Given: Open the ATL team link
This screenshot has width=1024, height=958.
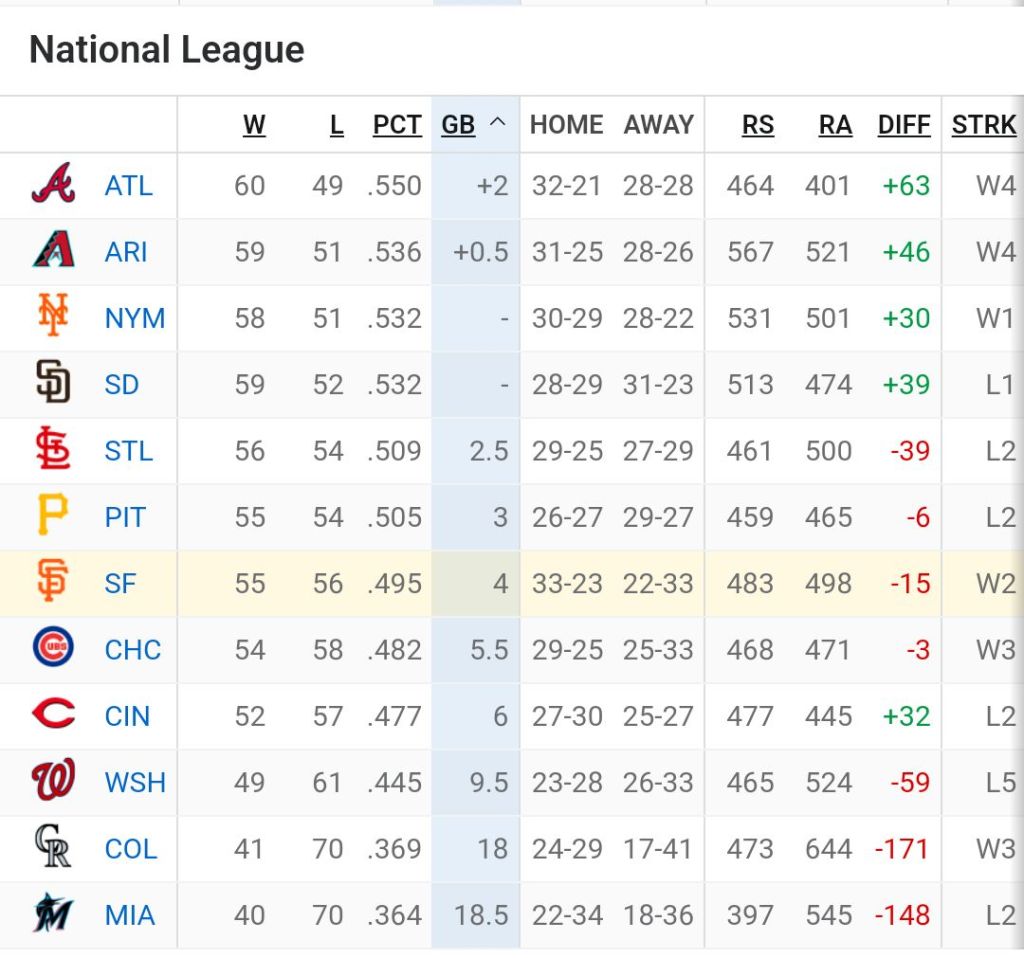Looking at the screenshot, I should [129, 185].
